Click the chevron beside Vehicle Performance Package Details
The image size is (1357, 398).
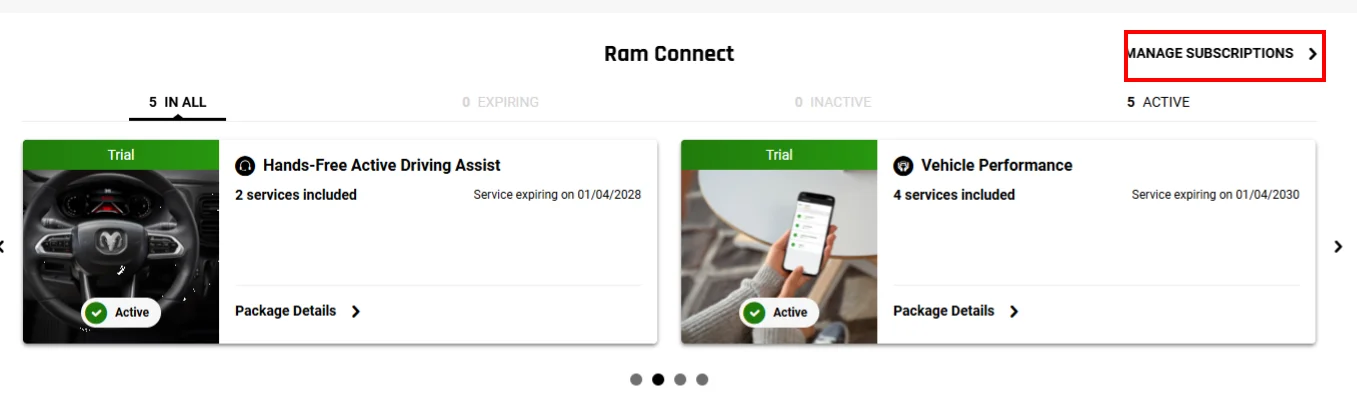[x=1014, y=312]
